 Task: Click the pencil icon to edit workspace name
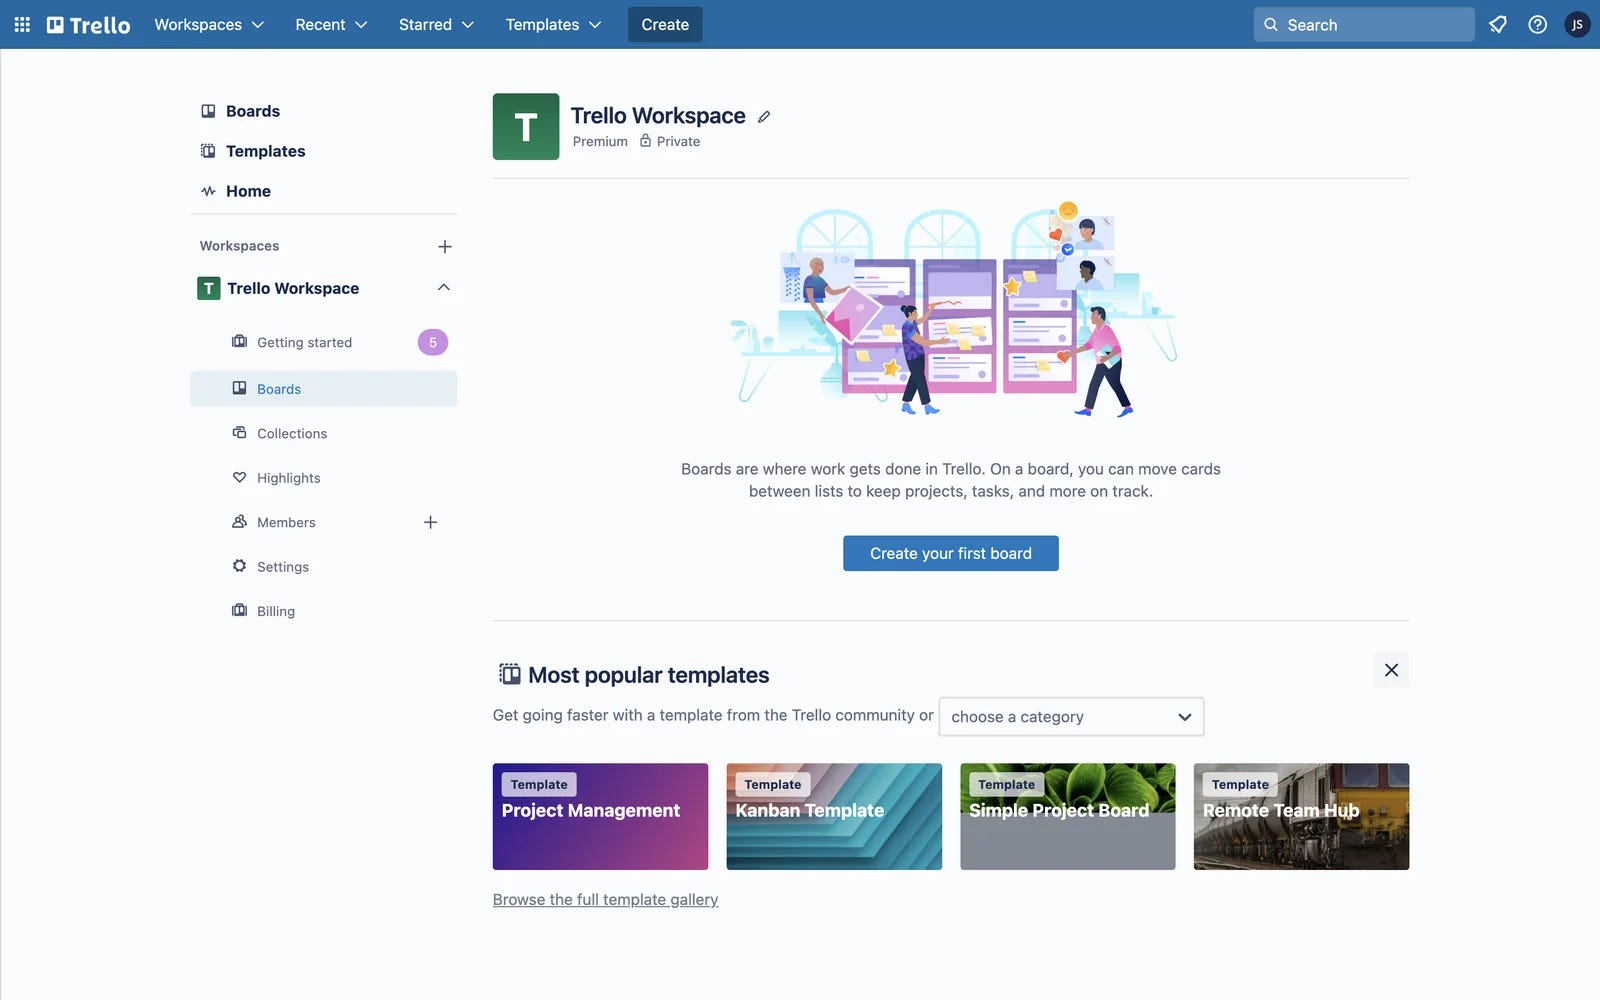[764, 117]
